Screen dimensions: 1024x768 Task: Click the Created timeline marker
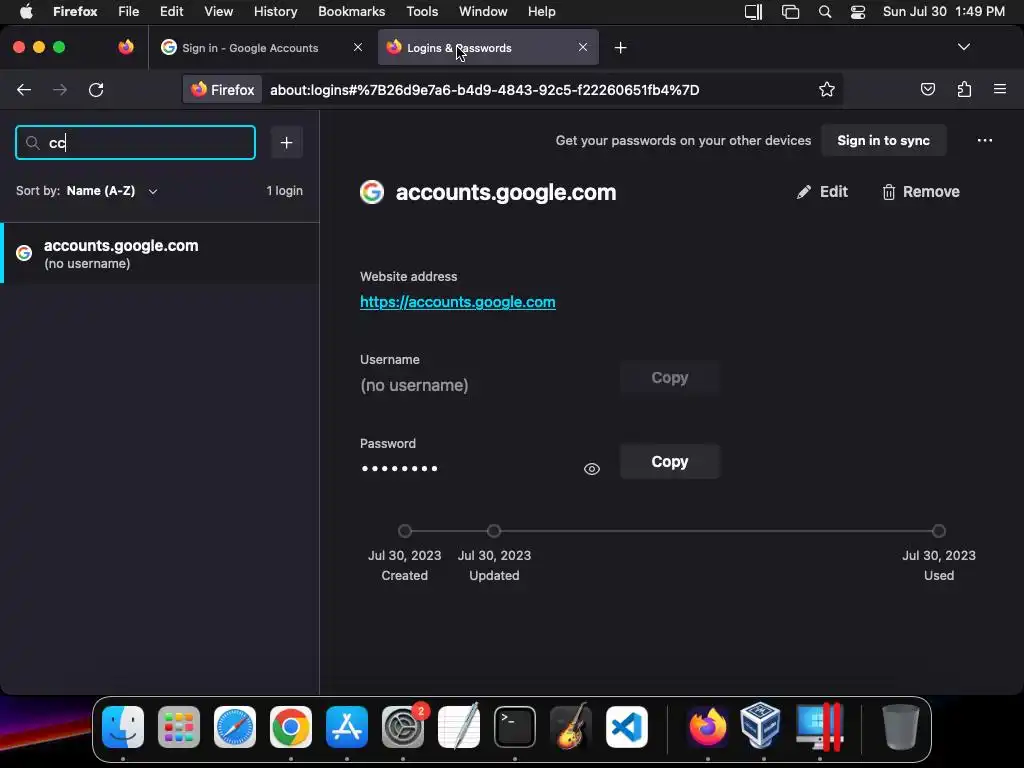405,531
